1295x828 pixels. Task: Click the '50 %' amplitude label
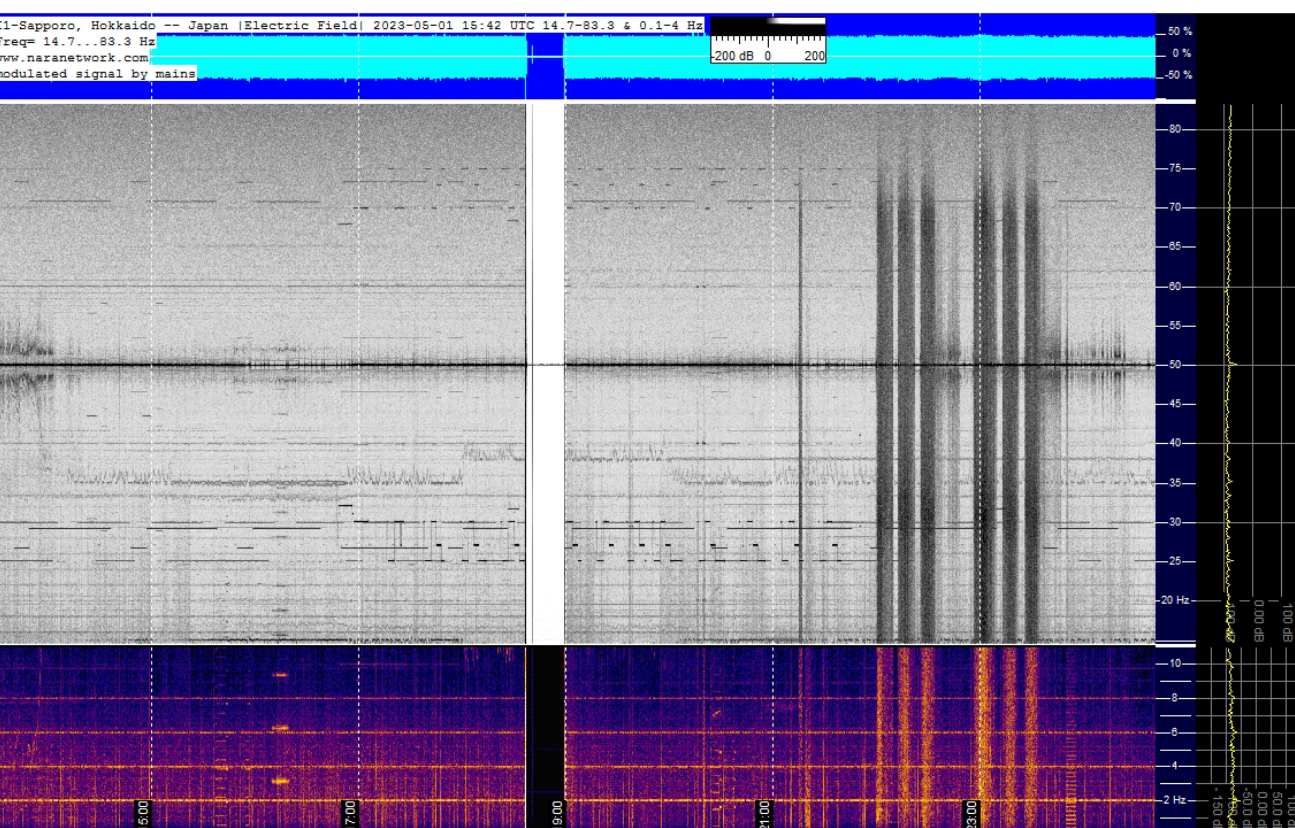point(1180,32)
